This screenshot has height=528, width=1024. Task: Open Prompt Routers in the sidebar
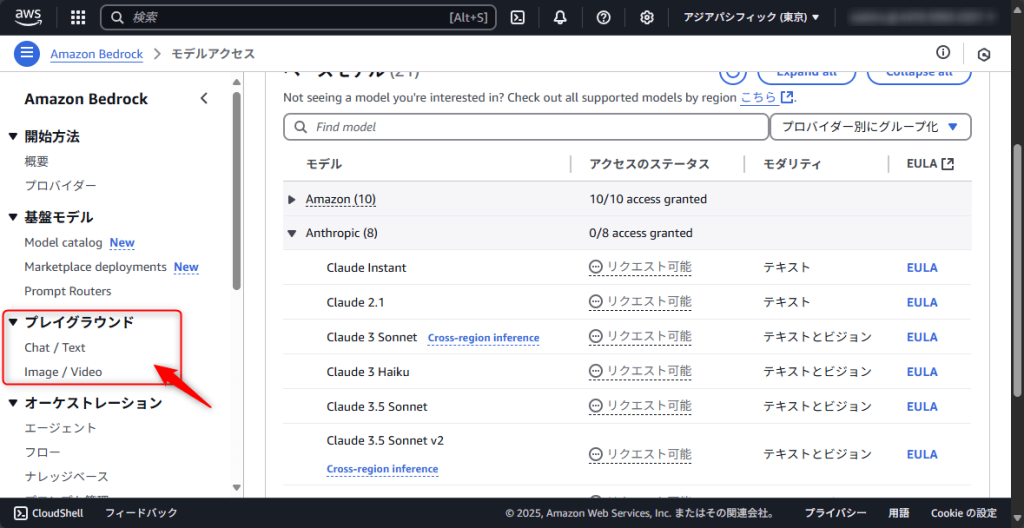click(68, 291)
